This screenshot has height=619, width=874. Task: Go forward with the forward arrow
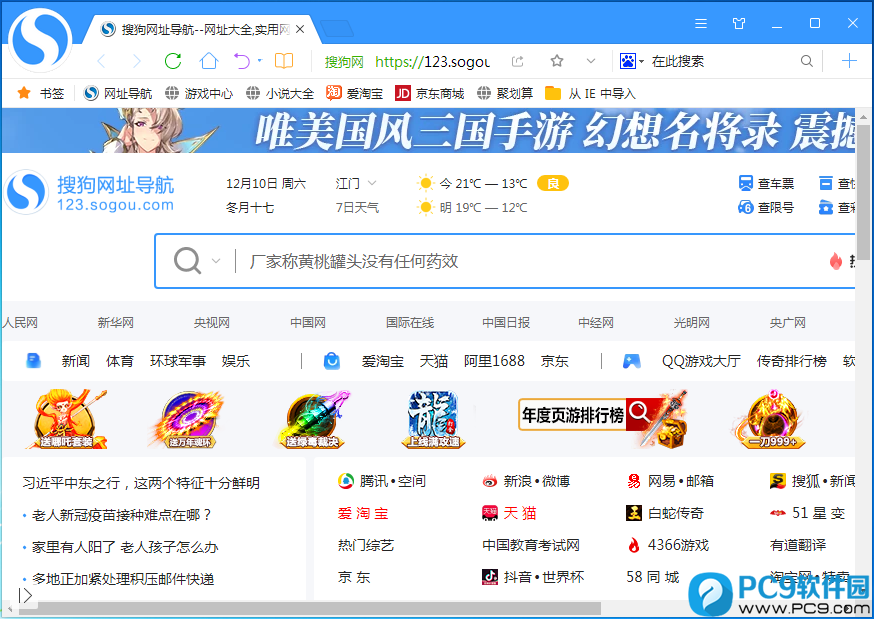(x=137, y=61)
